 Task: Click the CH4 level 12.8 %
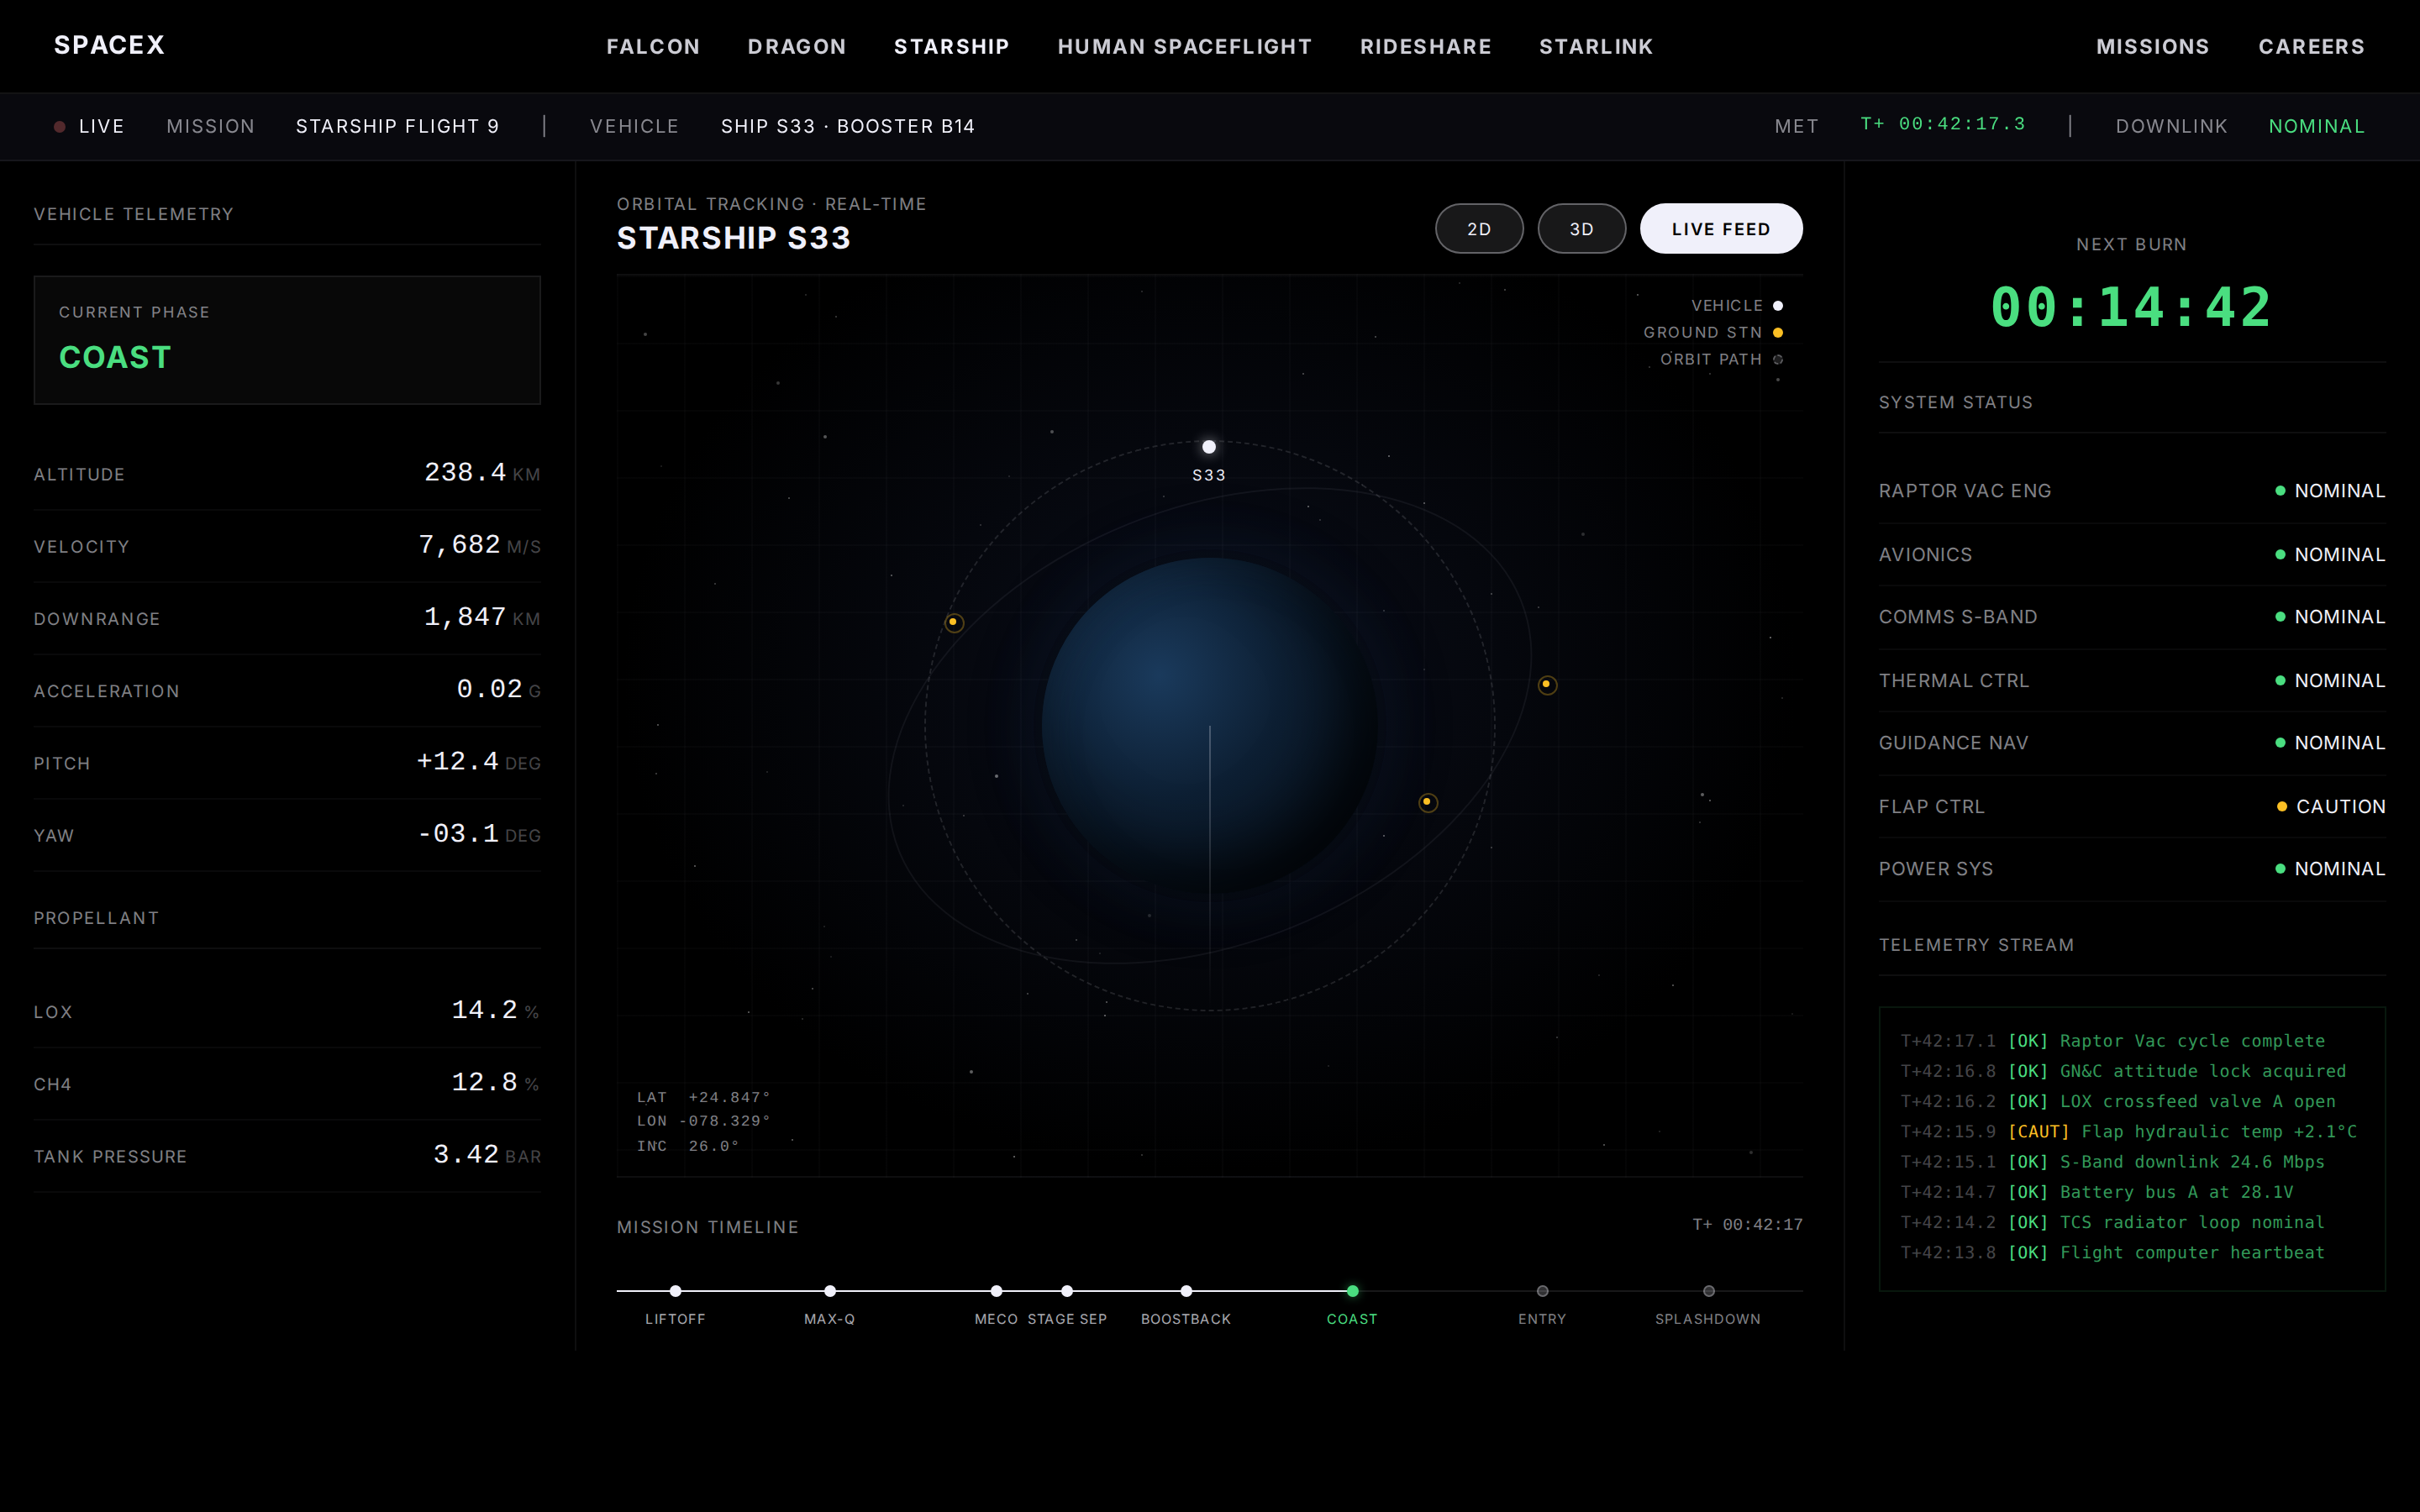(495, 1082)
